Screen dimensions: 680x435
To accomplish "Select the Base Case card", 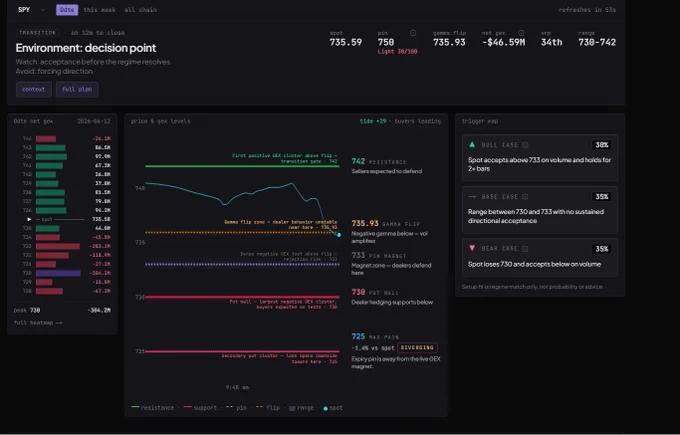I will [x=539, y=210].
